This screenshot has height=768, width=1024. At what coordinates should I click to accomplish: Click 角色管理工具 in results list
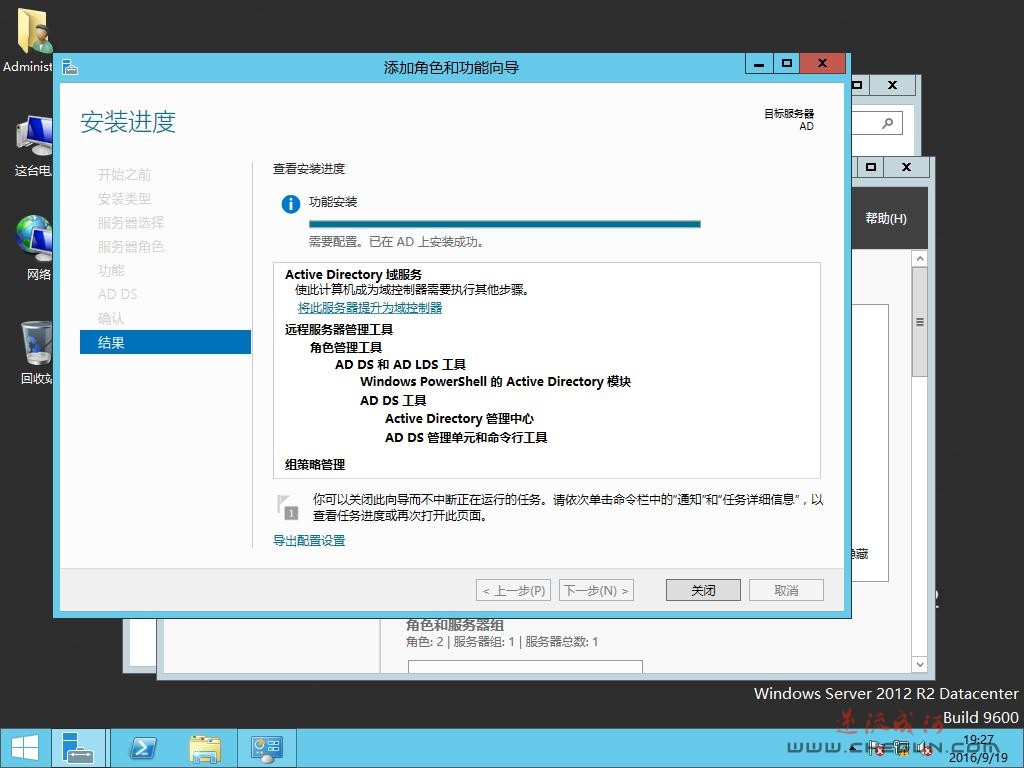pyautogui.click(x=346, y=347)
